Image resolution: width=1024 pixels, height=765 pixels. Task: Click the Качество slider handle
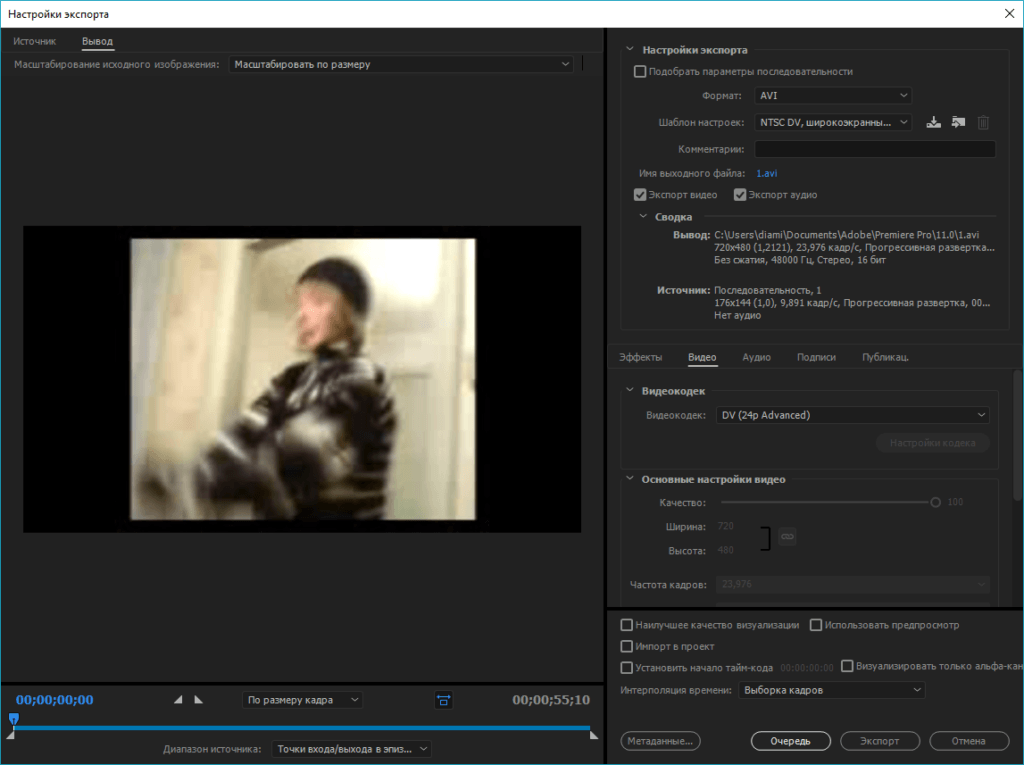point(935,502)
